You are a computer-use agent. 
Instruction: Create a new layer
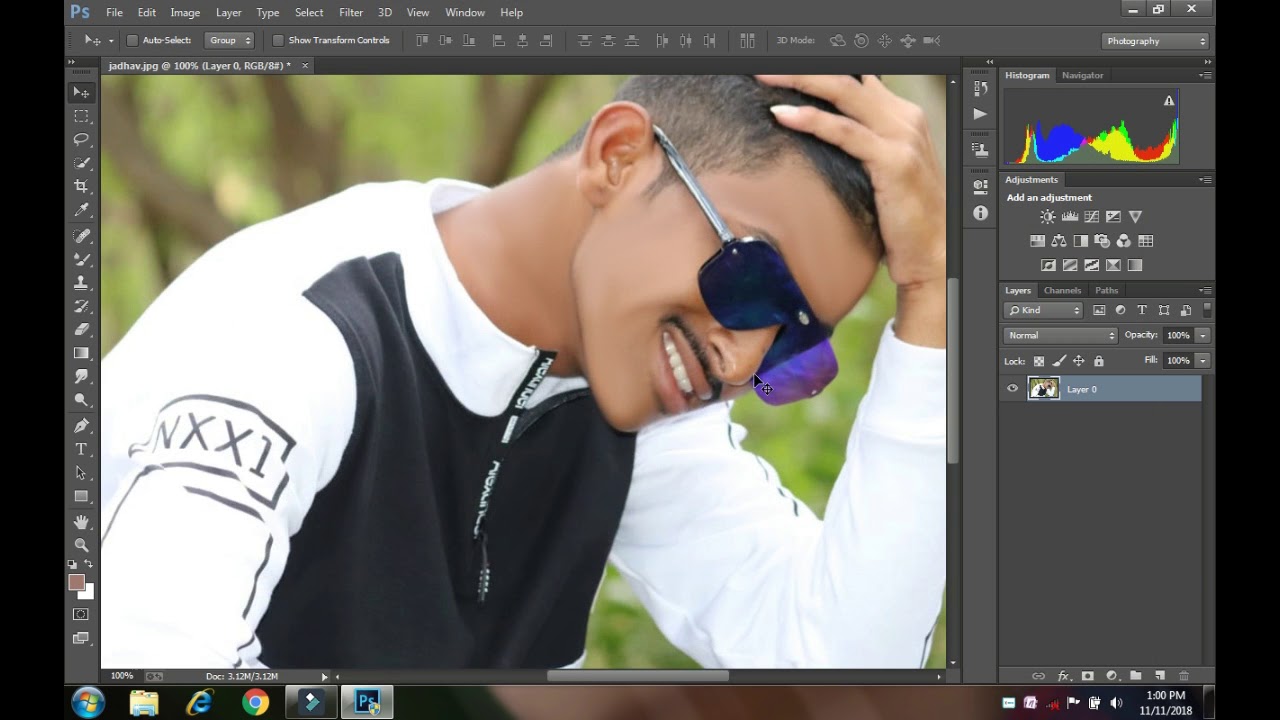pyautogui.click(x=1160, y=676)
